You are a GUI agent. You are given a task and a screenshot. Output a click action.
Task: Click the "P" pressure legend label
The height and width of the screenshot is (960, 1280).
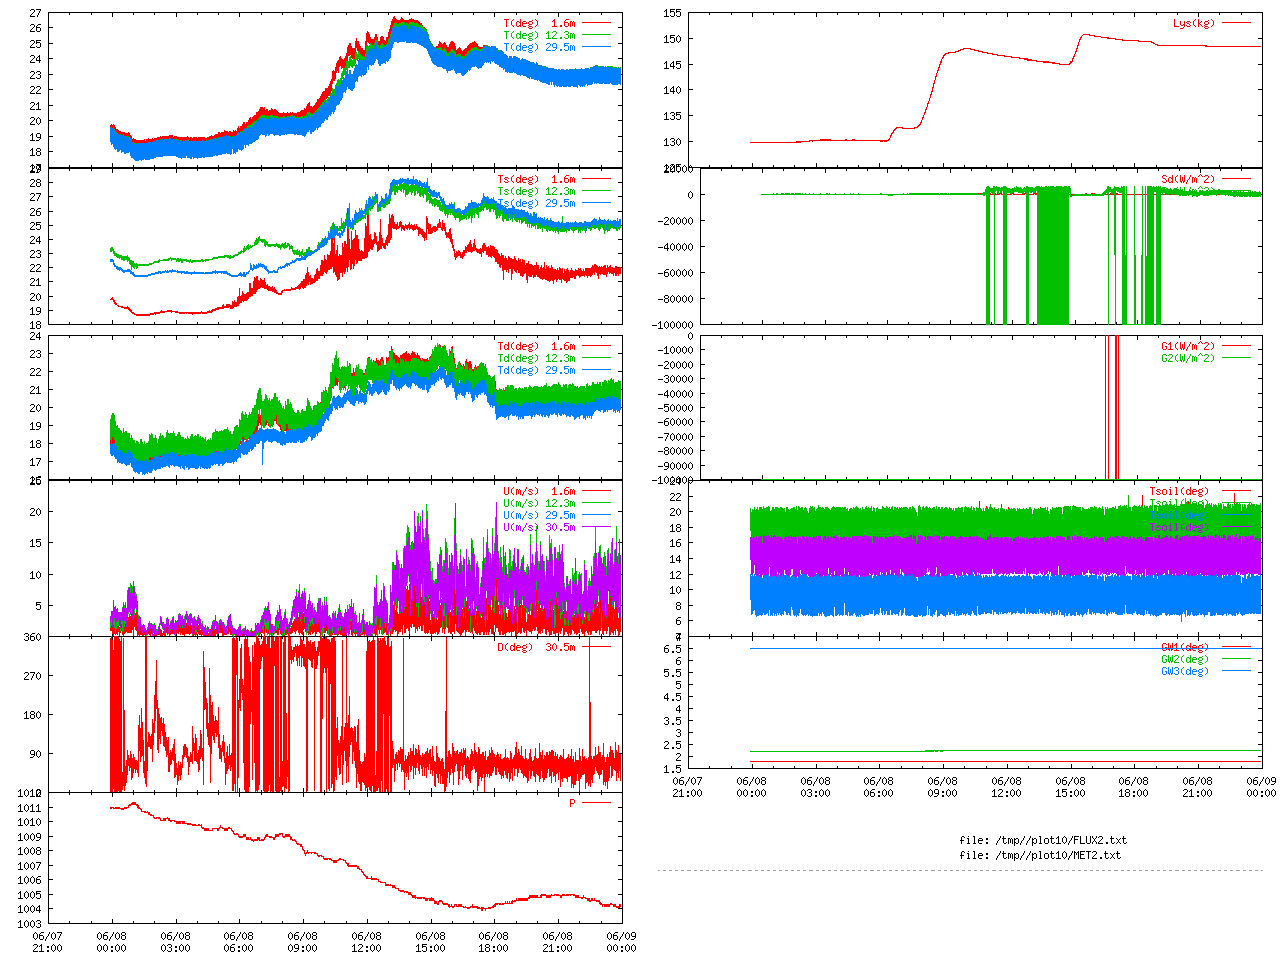[x=573, y=803]
